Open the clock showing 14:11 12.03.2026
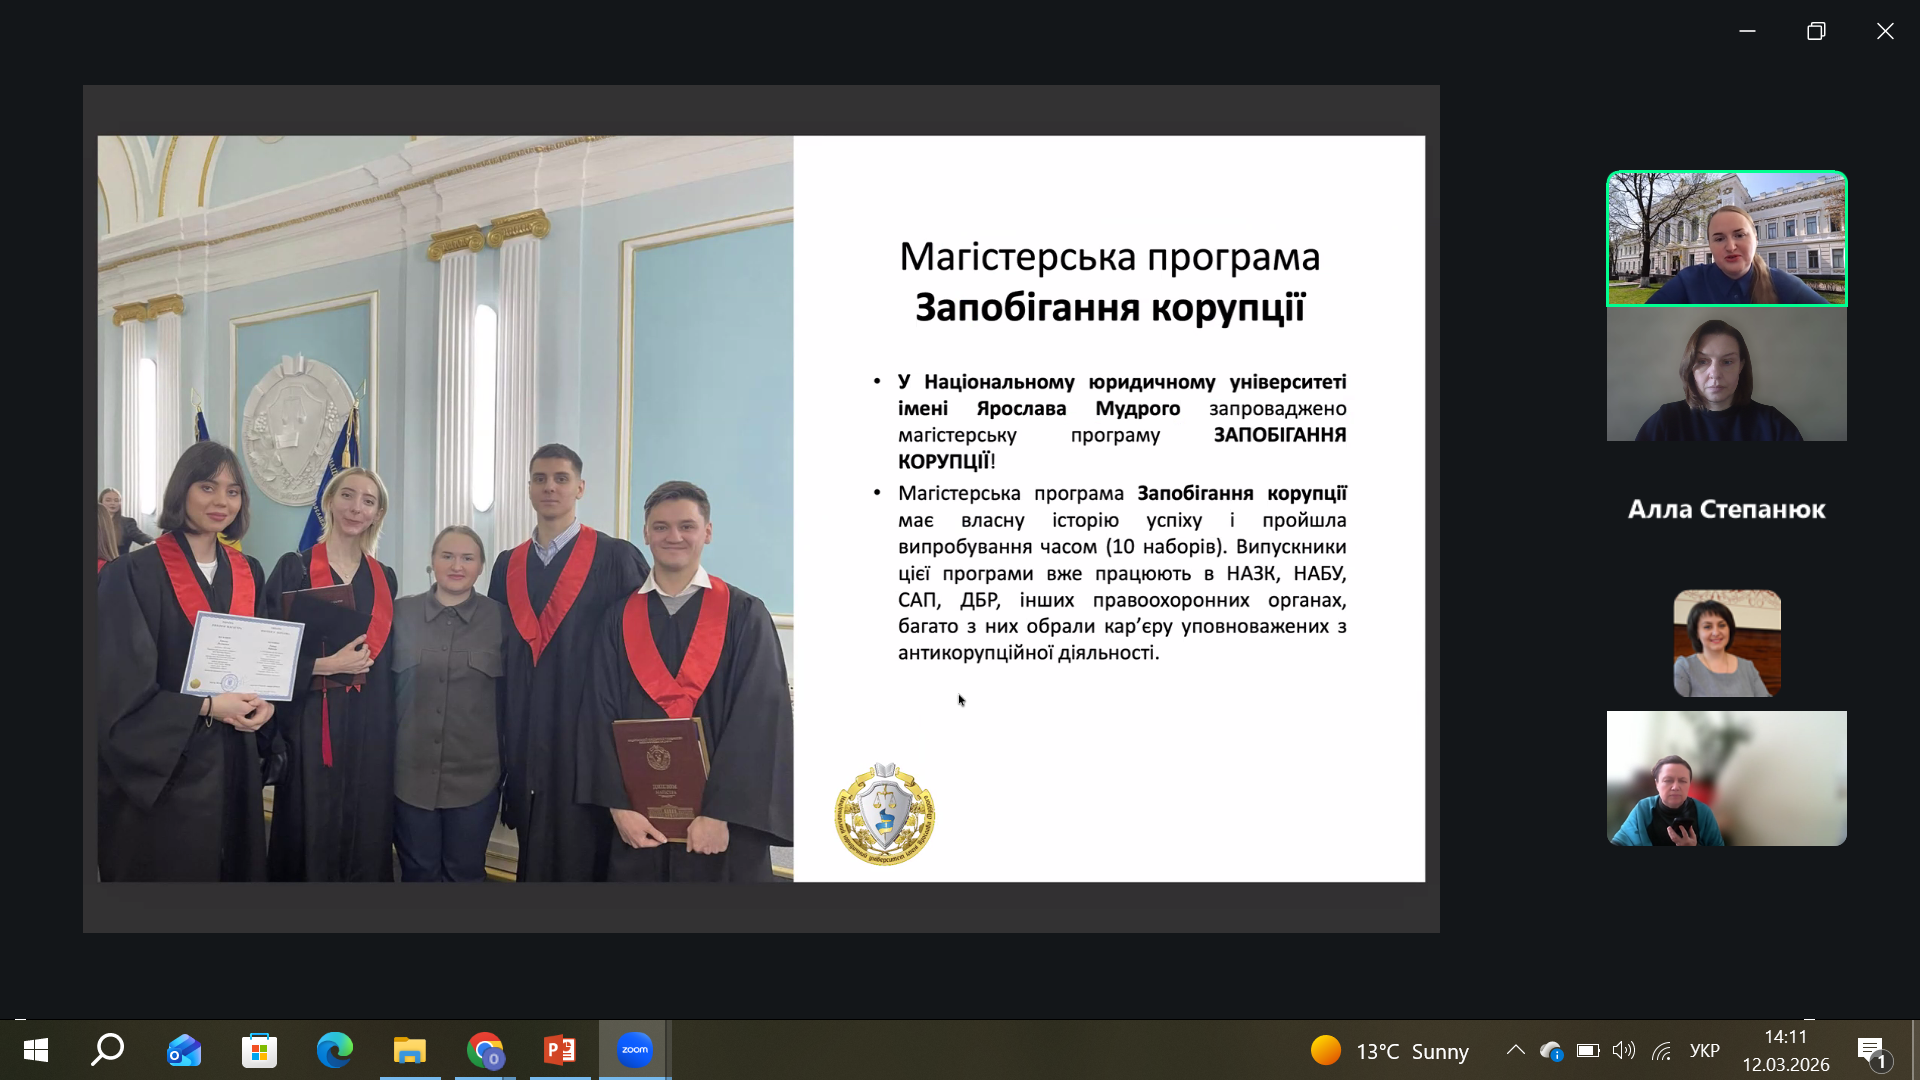 (x=1785, y=1051)
